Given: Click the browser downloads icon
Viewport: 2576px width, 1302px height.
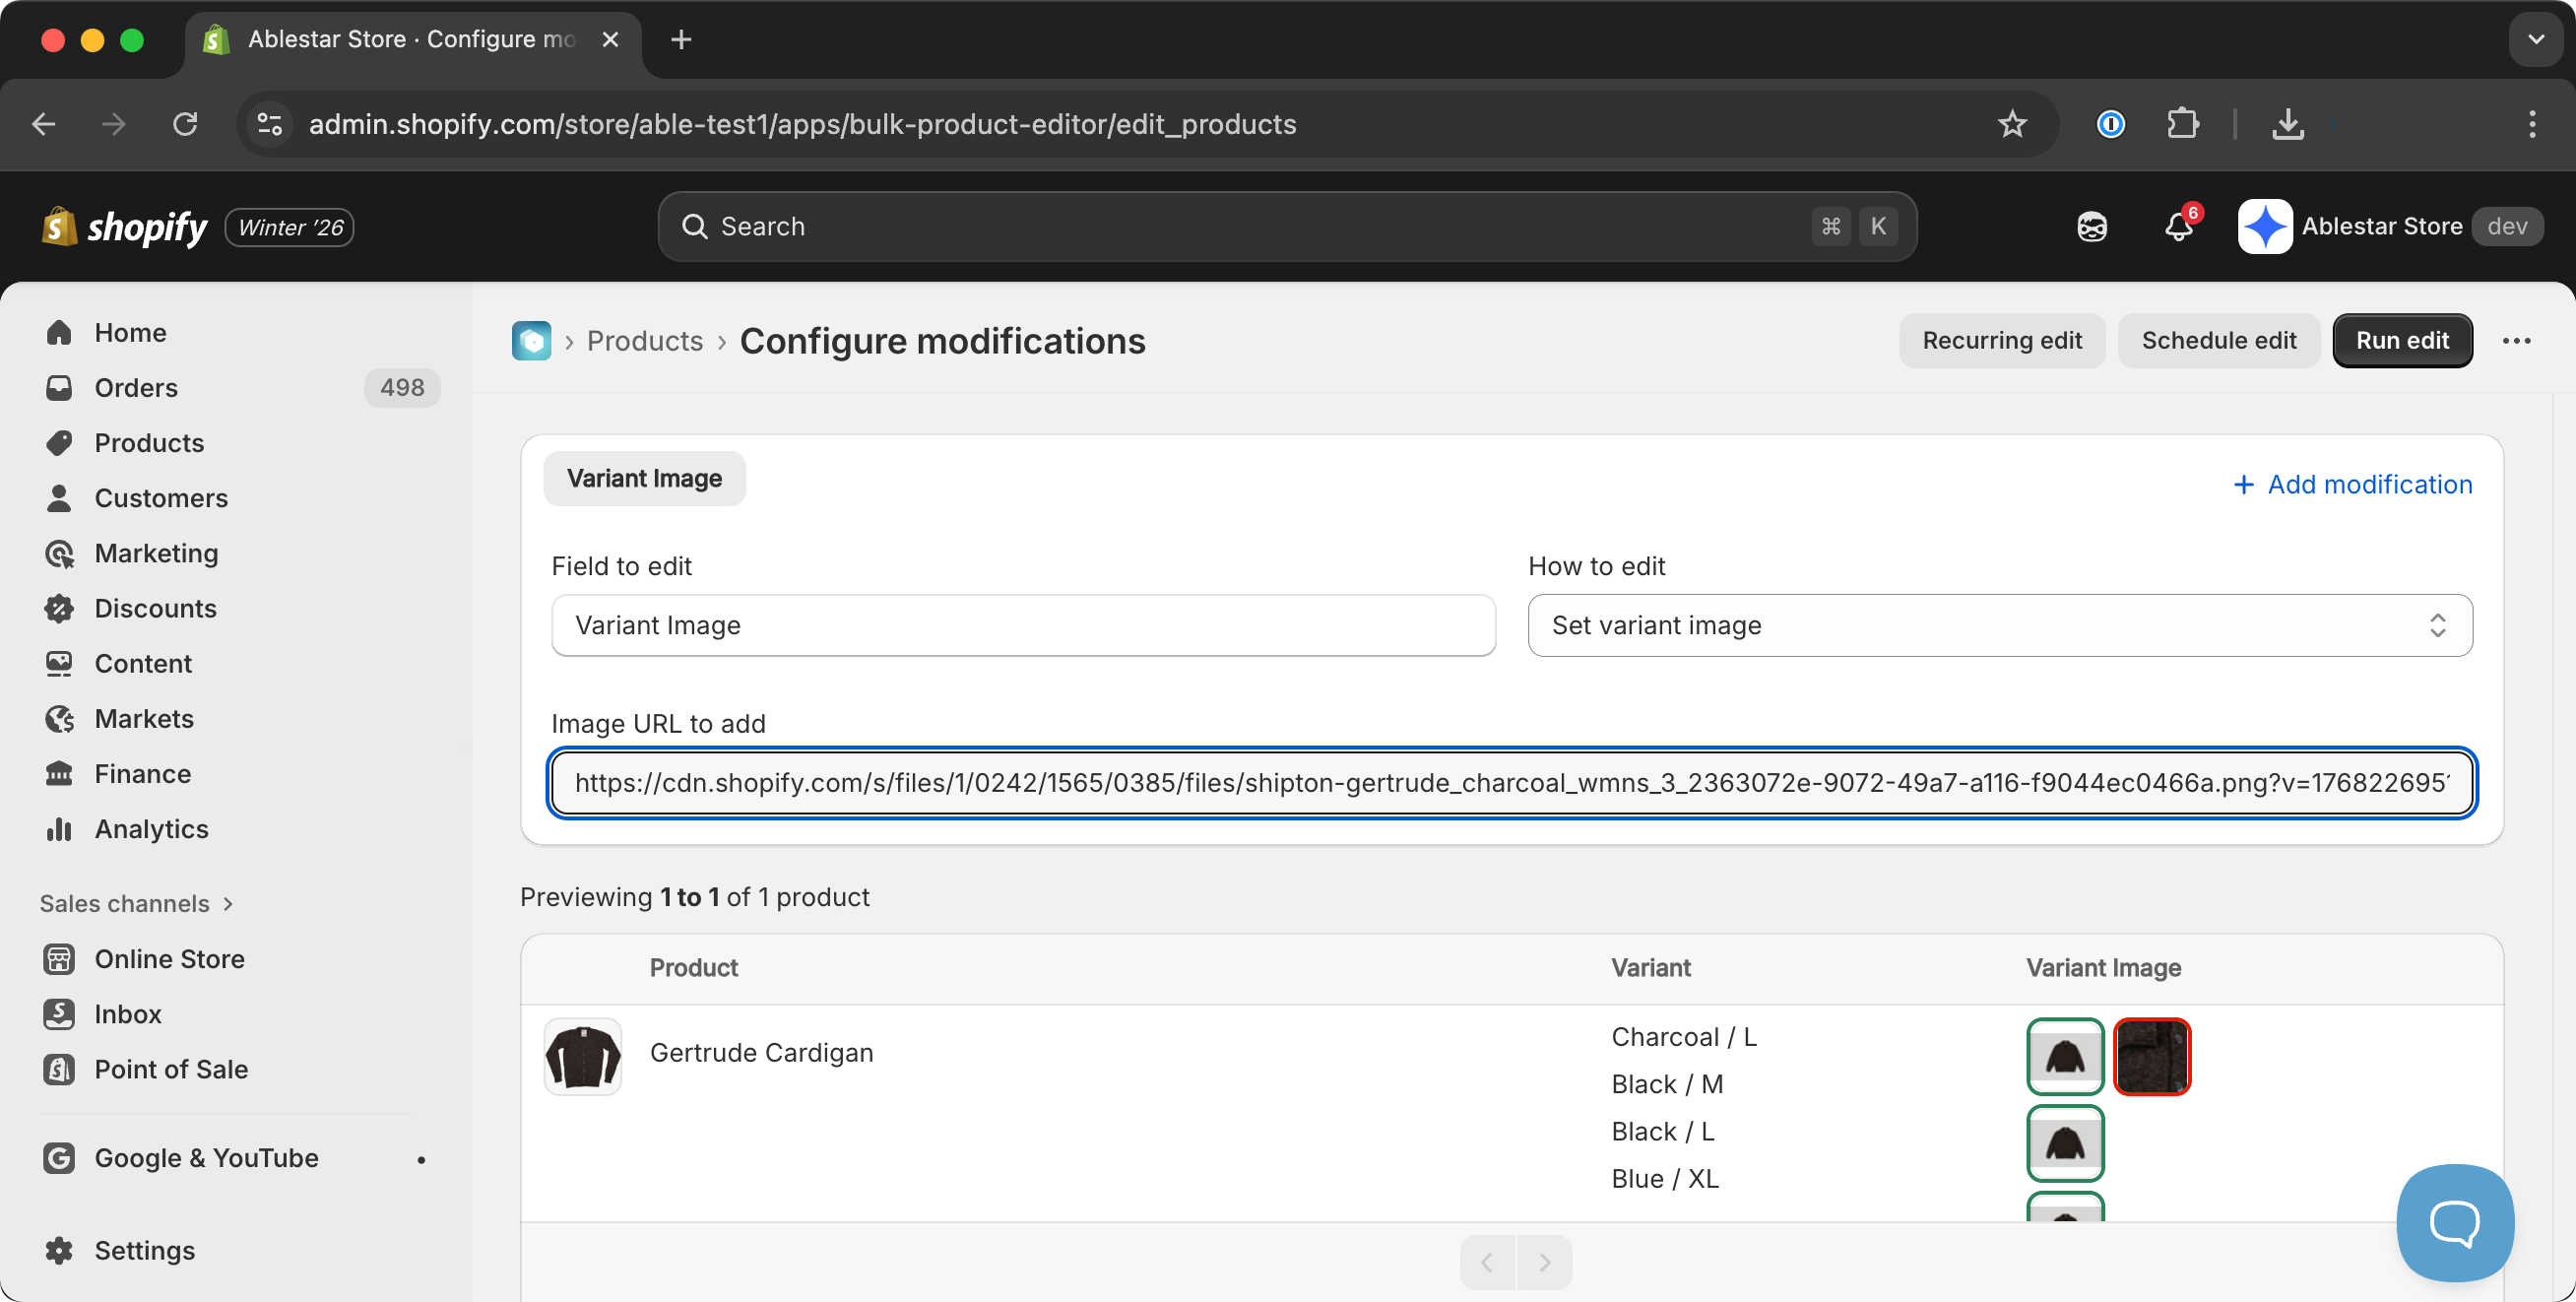Looking at the screenshot, I should [2288, 124].
